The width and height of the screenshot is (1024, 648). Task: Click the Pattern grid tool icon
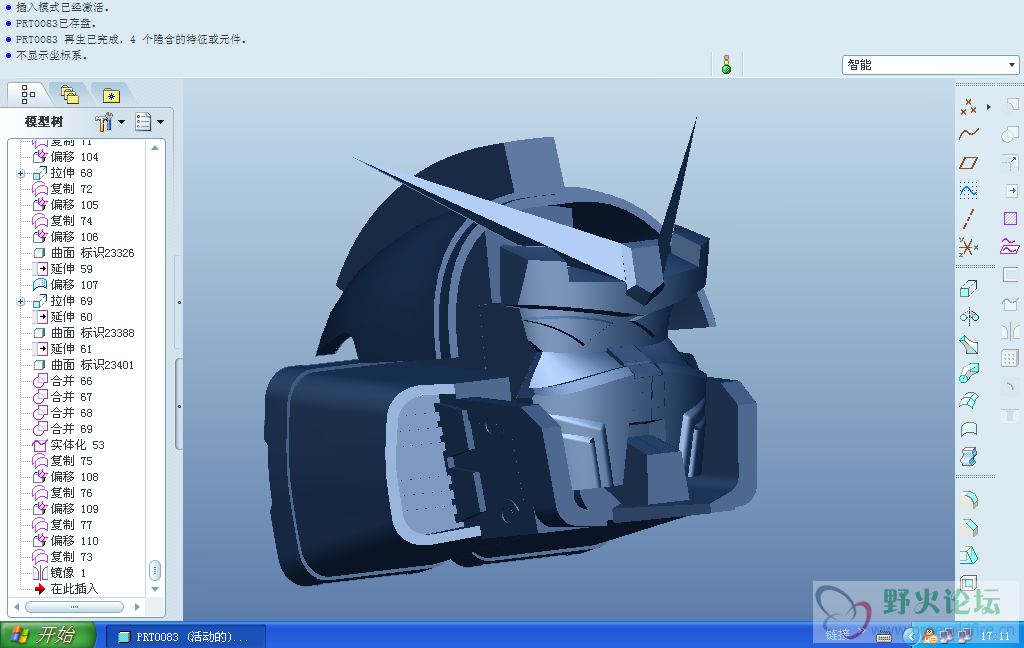pos(1010,358)
